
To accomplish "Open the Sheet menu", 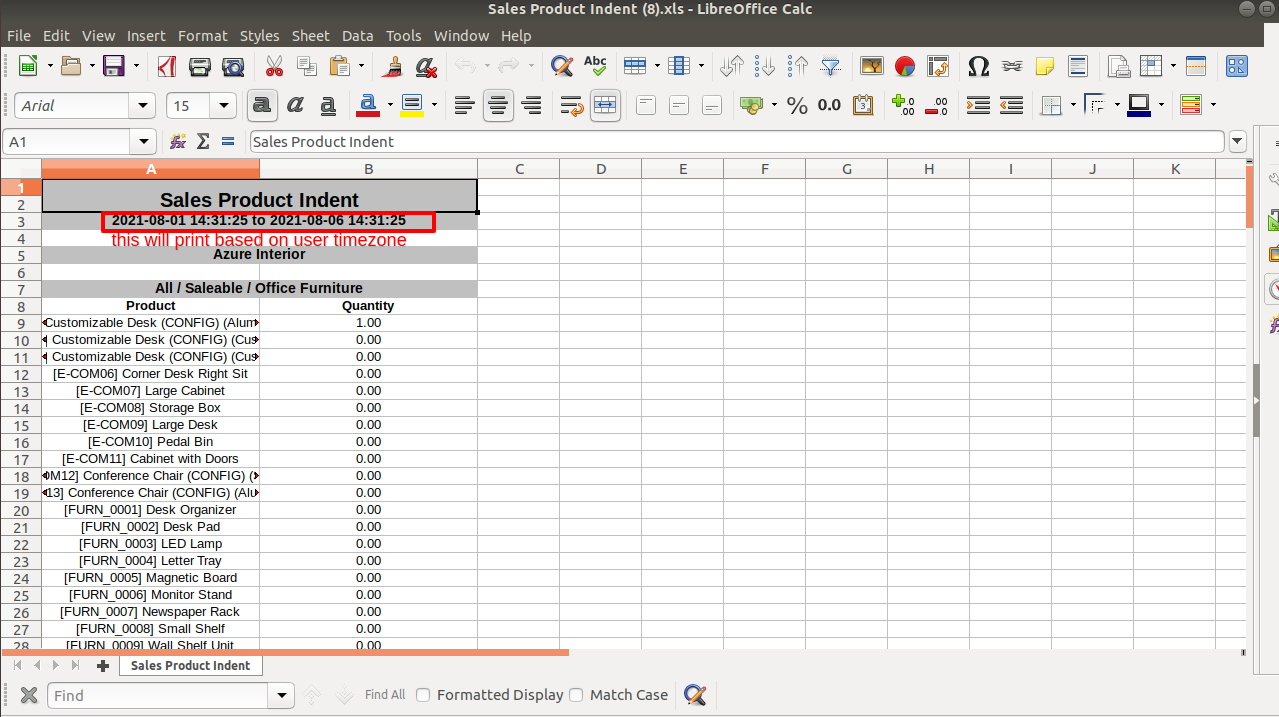I will click(311, 35).
